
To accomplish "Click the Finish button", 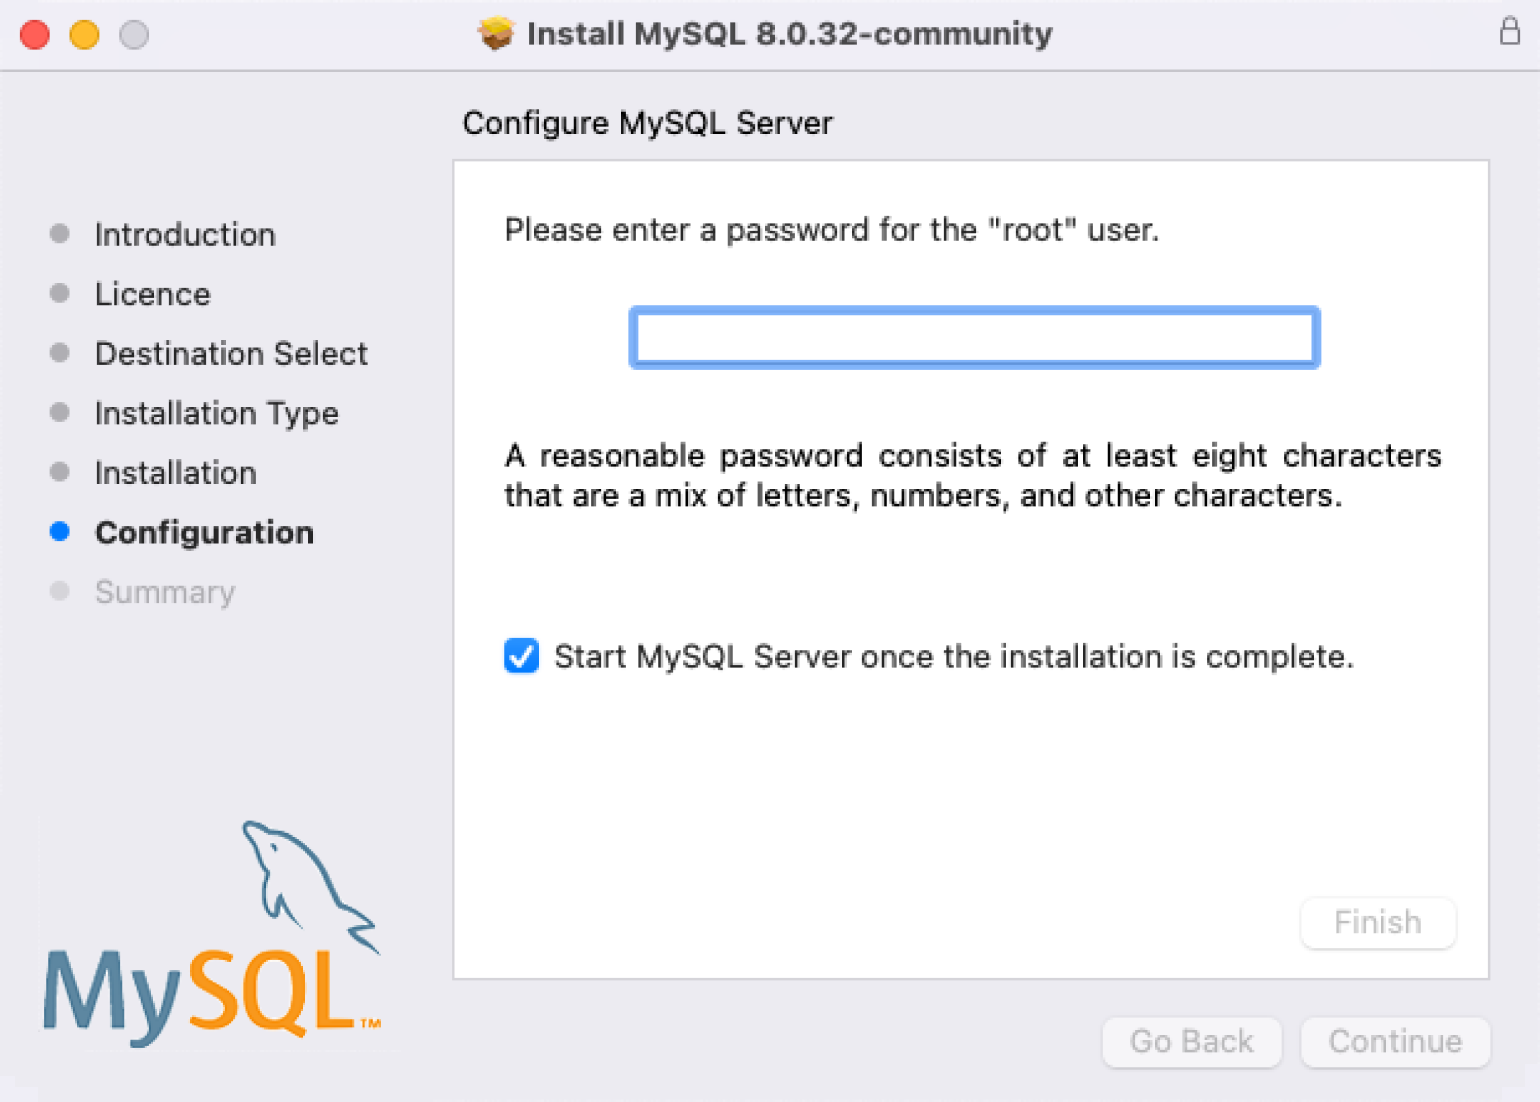I will [1378, 922].
